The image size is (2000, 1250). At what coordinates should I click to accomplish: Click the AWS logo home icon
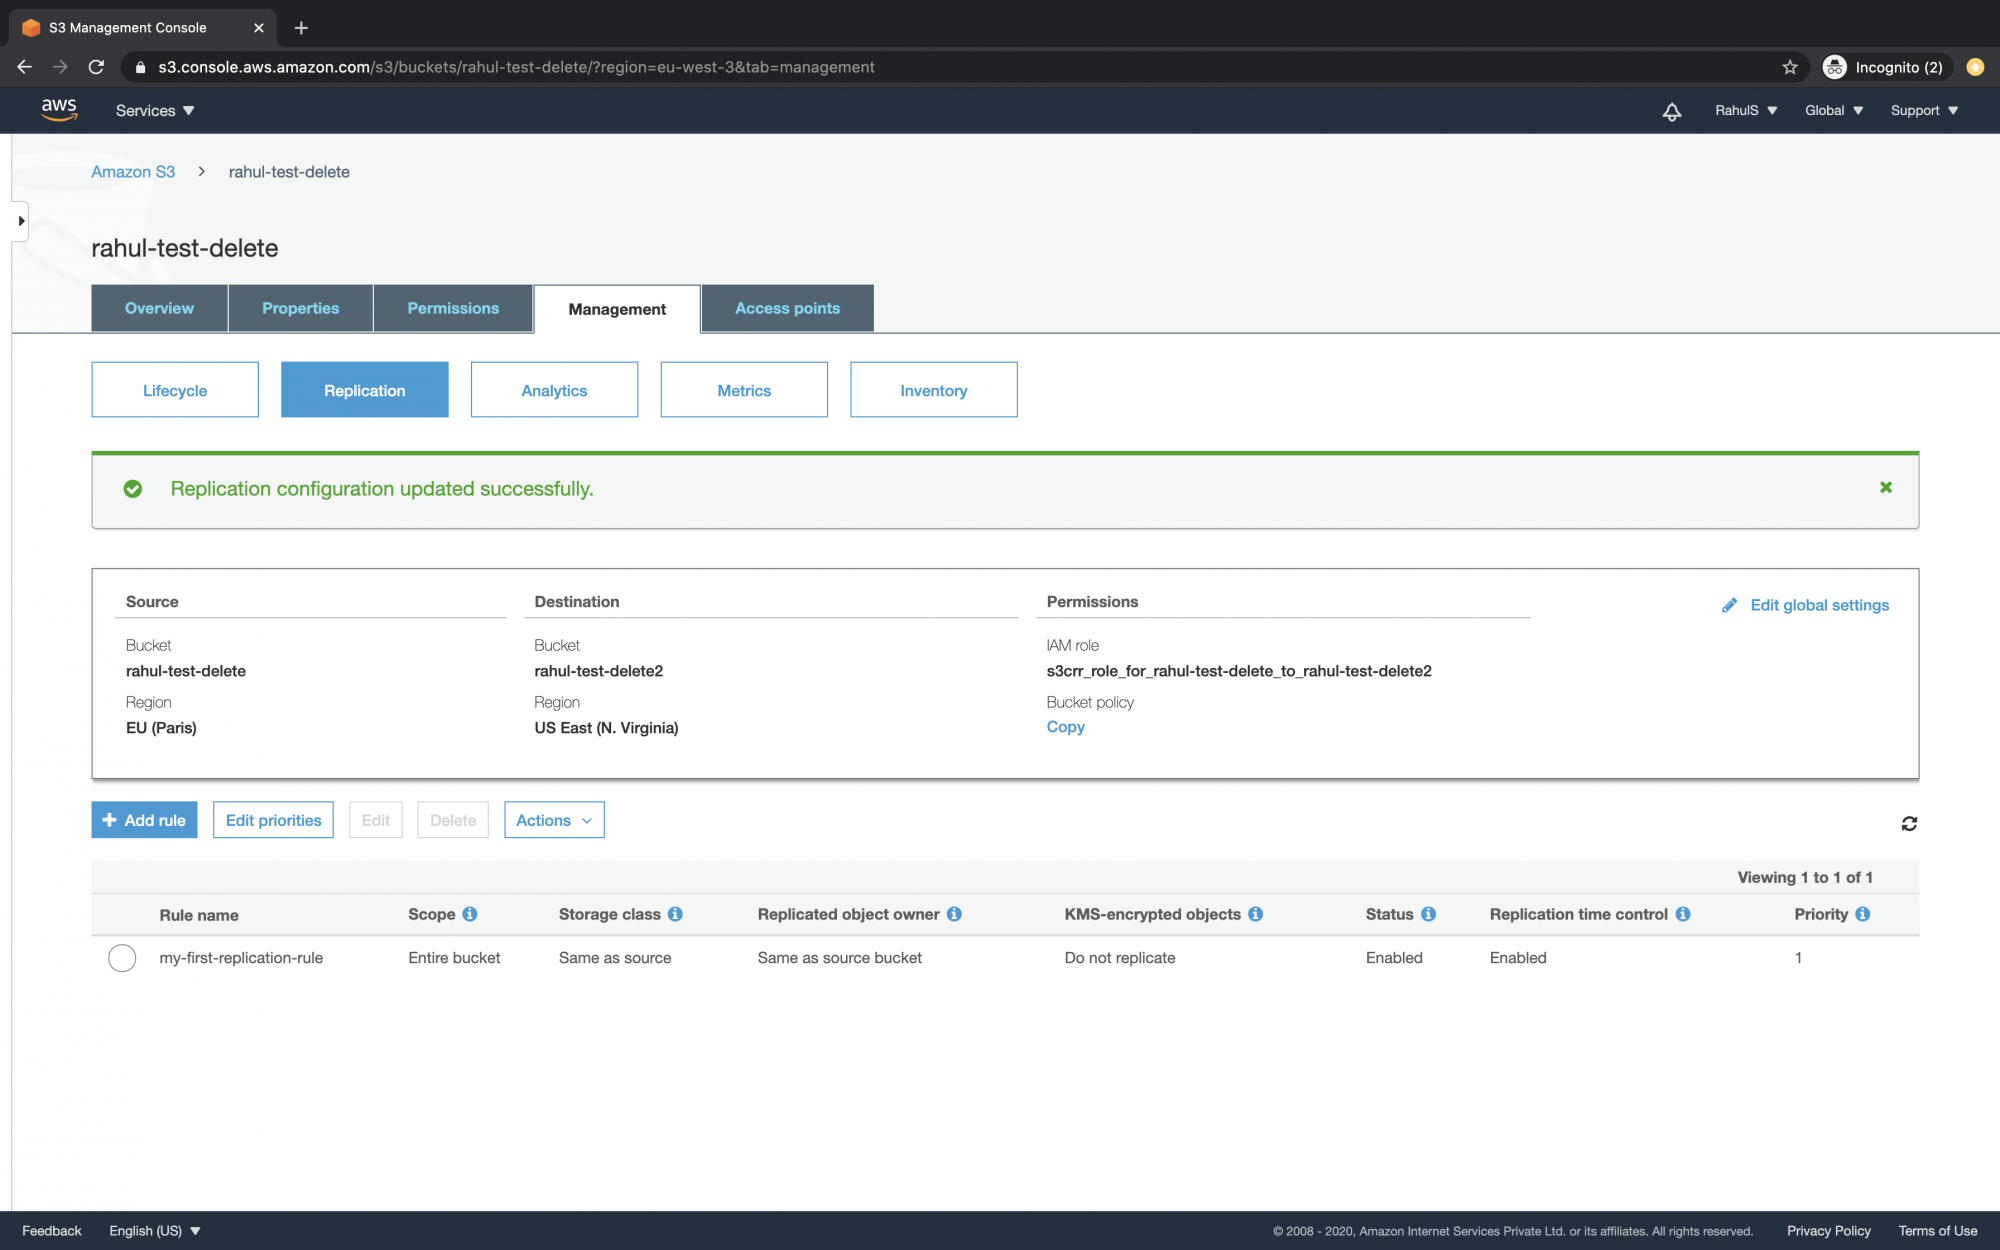point(59,110)
